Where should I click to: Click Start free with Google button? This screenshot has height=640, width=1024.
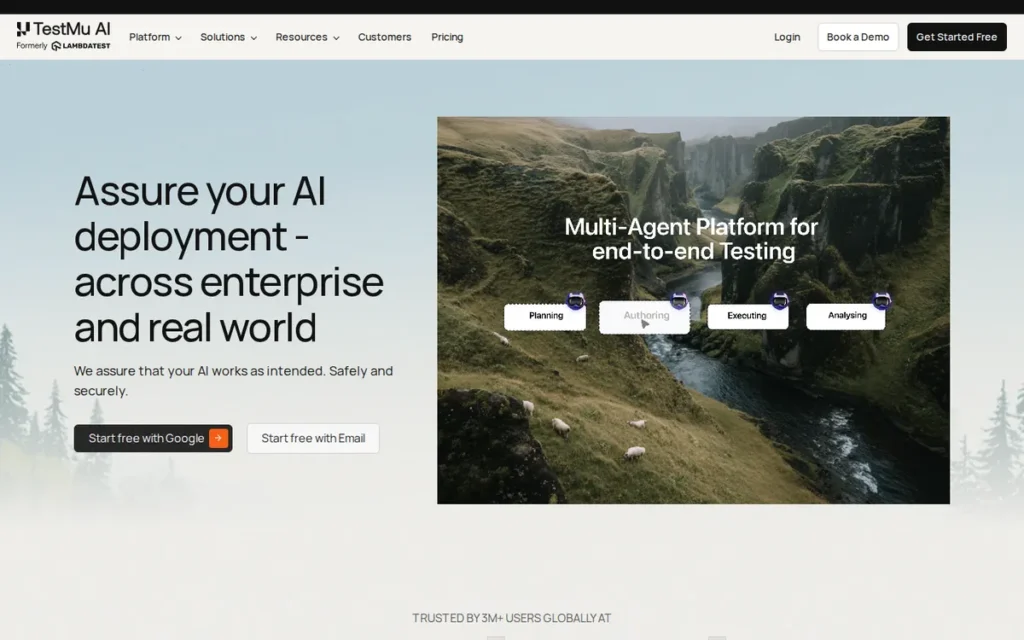click(153, 438)
